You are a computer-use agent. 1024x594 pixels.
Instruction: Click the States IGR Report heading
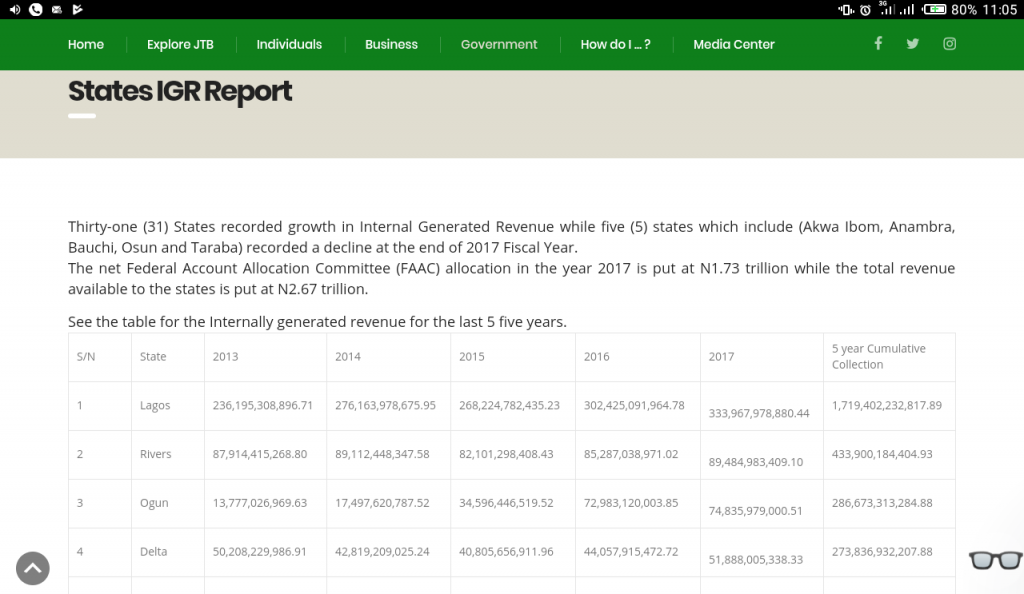[180, 92]
